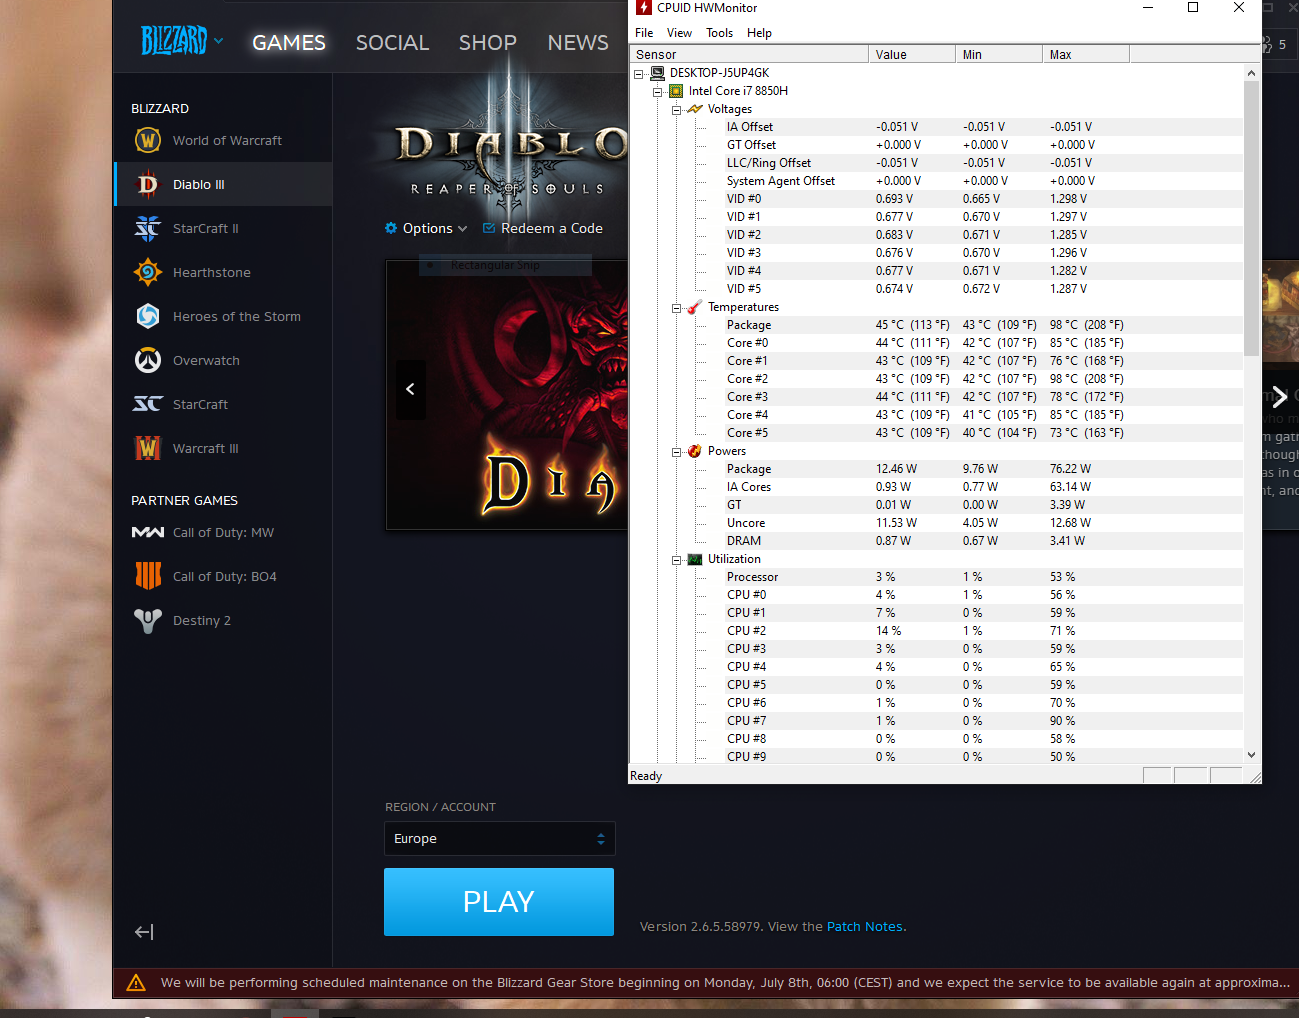1299x1018 pixels.
Task: Switch to the NEWS tab
Action: (x=578, y=42)
